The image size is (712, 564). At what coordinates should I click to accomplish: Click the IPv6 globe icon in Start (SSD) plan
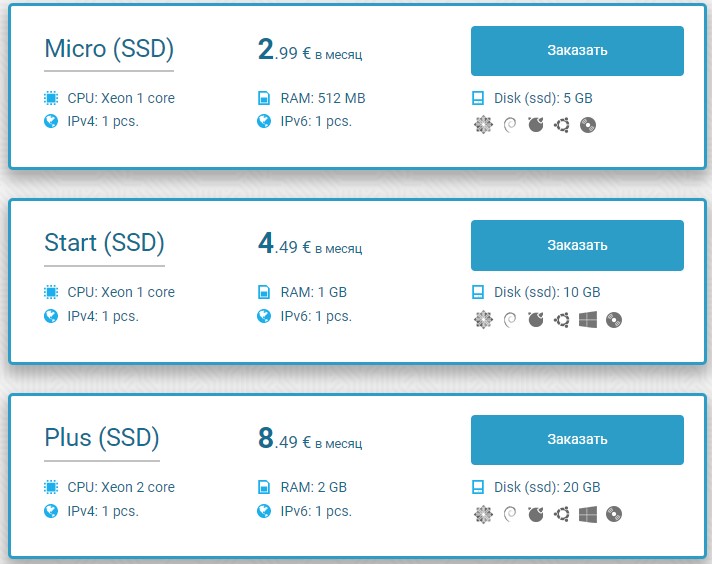click(x=264, y=316)
